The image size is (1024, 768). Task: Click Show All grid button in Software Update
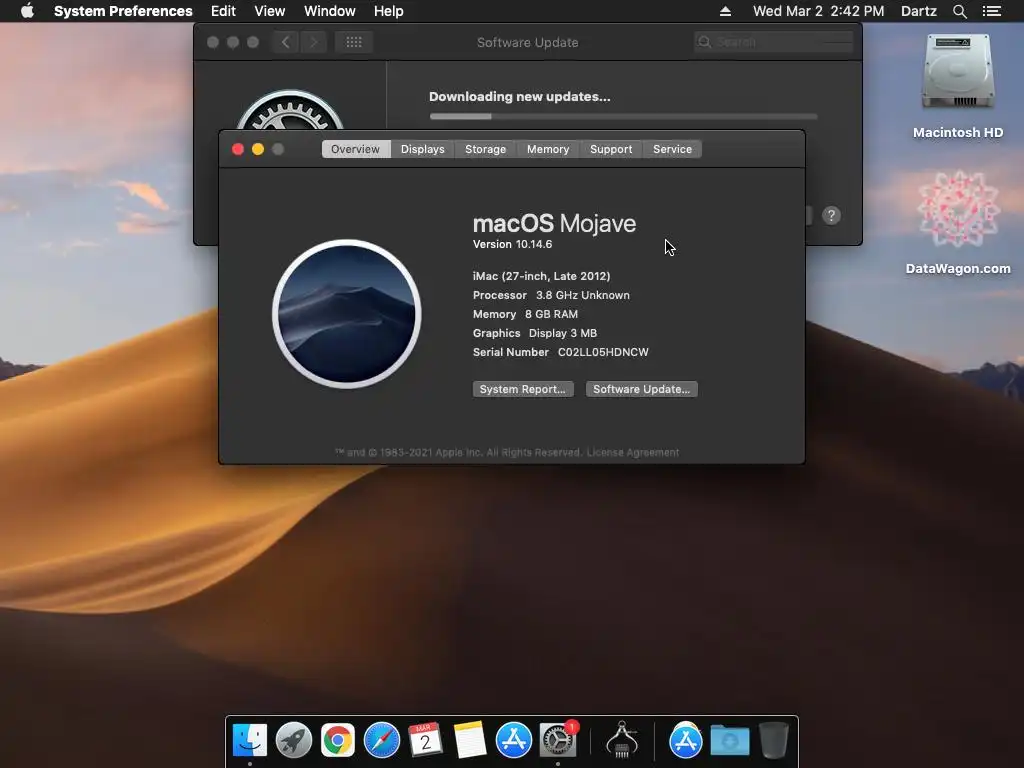click(354, 42)
